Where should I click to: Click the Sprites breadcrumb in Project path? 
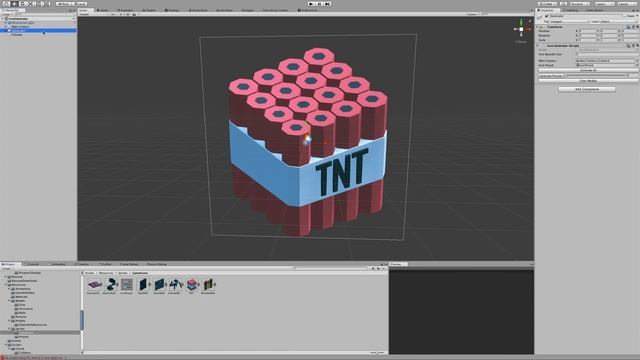pyautogui.click(x=122, y=273)
